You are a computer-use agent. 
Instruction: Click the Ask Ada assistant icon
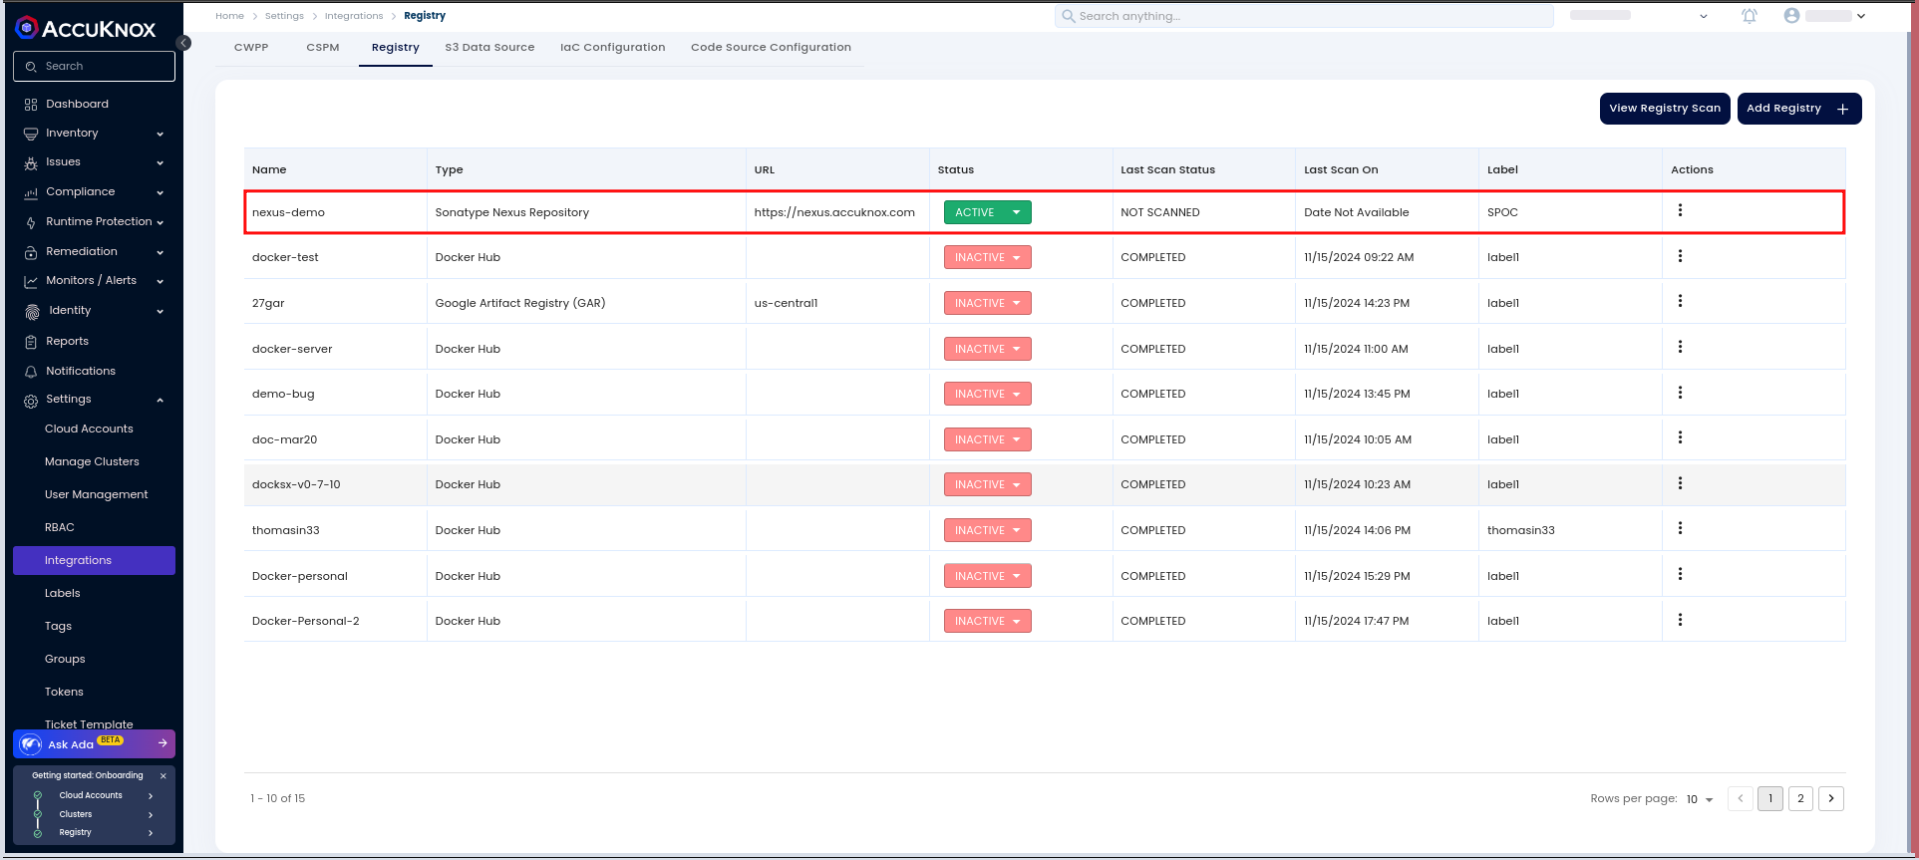tap(30, 744)
